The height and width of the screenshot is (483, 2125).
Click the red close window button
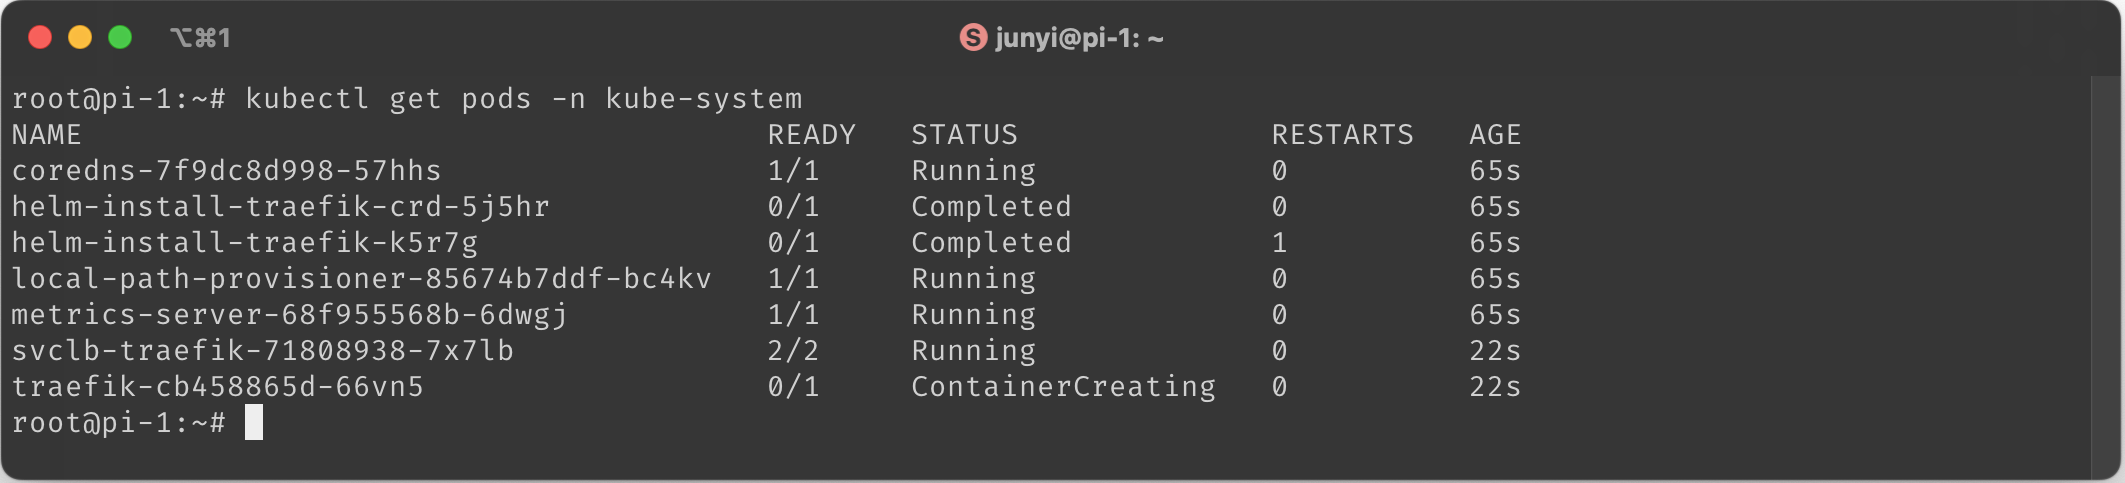(40, 38)
